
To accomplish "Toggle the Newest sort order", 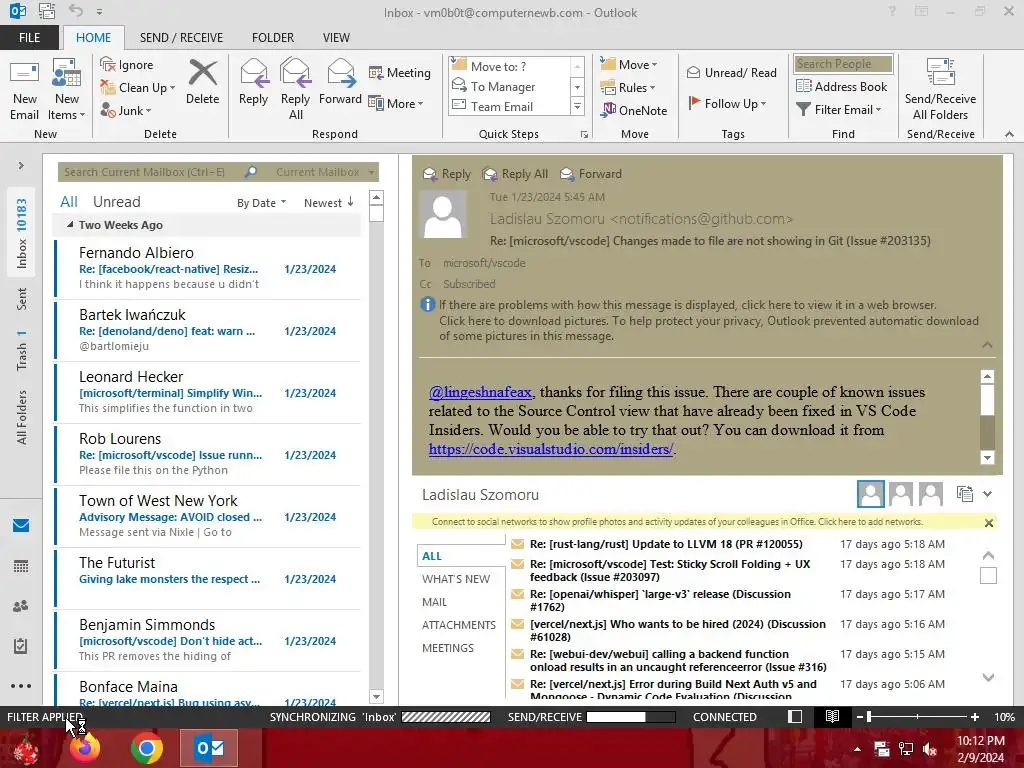I will [328, 203].
